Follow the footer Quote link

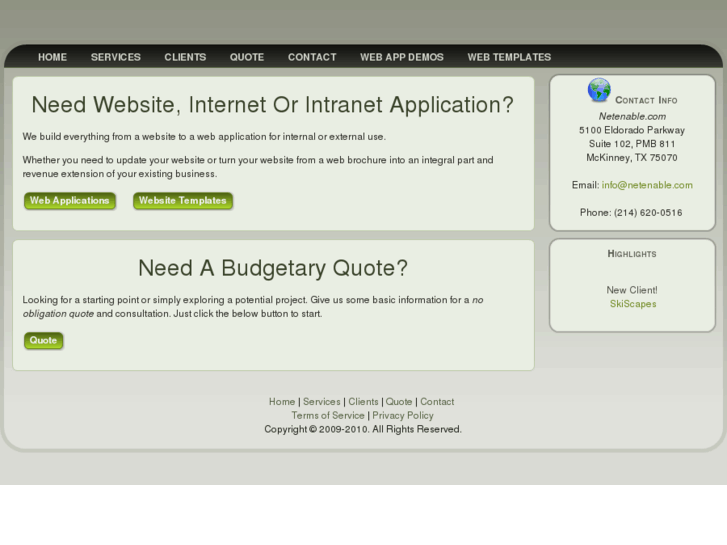click(399, 402)
